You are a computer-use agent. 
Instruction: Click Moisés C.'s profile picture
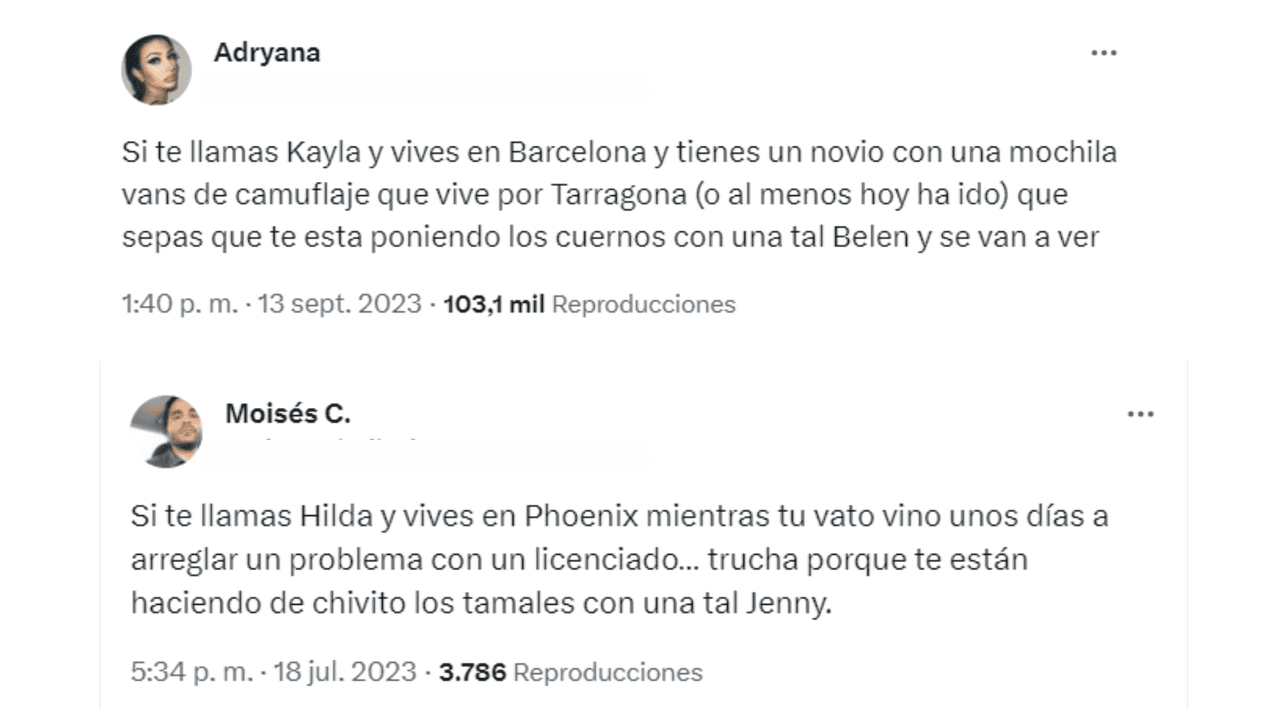tap(167, 427)
